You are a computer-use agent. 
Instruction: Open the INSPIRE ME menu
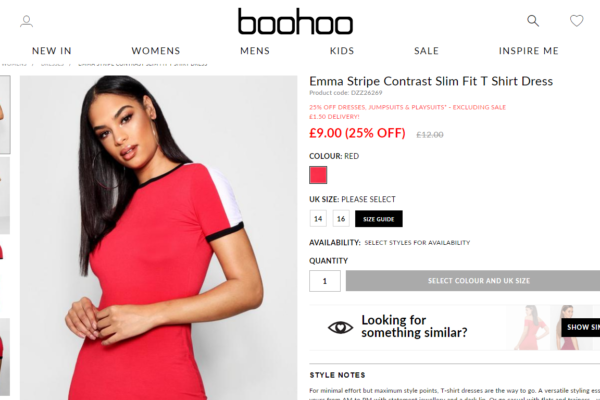pos(529,51)
